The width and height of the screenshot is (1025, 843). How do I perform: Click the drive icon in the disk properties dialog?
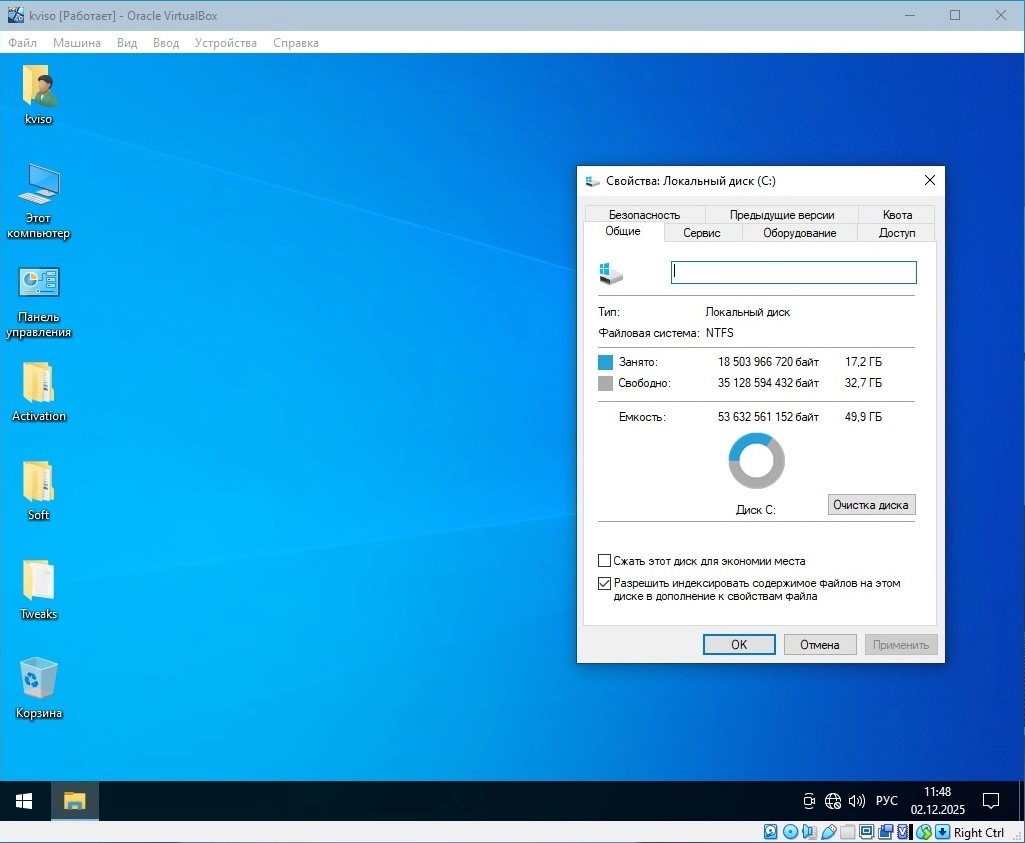(x=611, y=271)
